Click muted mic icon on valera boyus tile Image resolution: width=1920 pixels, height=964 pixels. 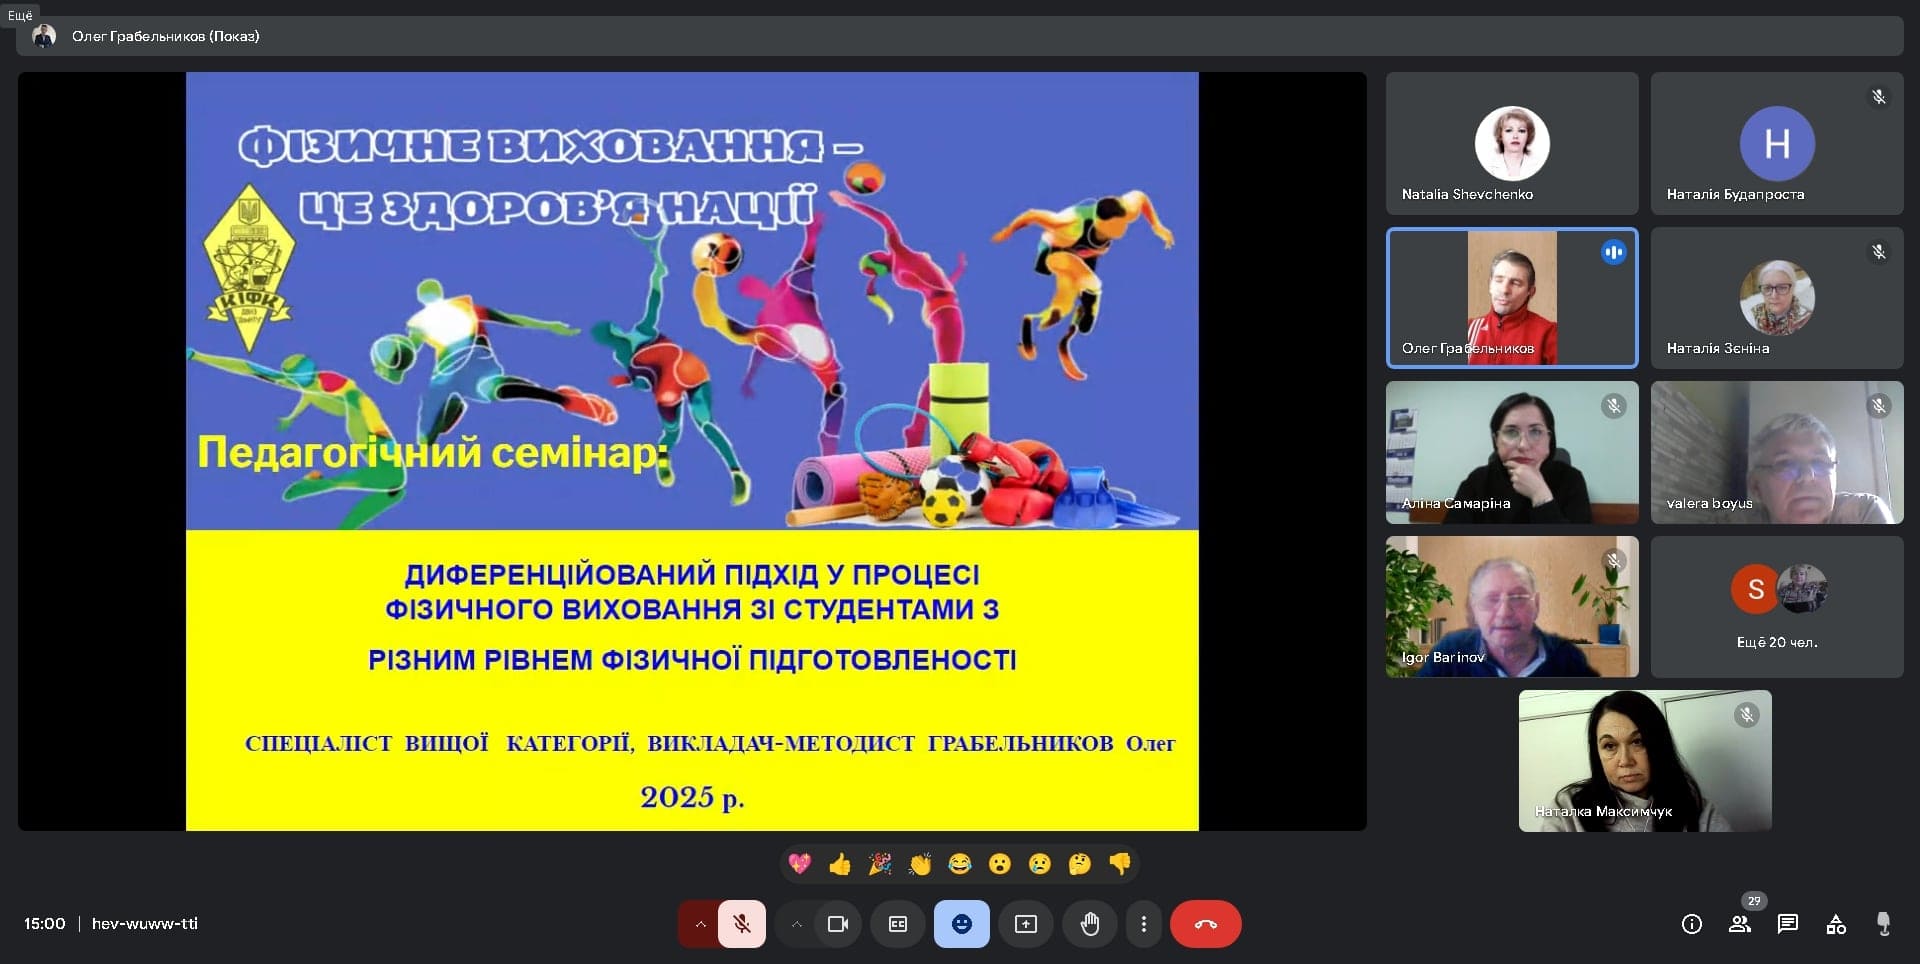1879,406
